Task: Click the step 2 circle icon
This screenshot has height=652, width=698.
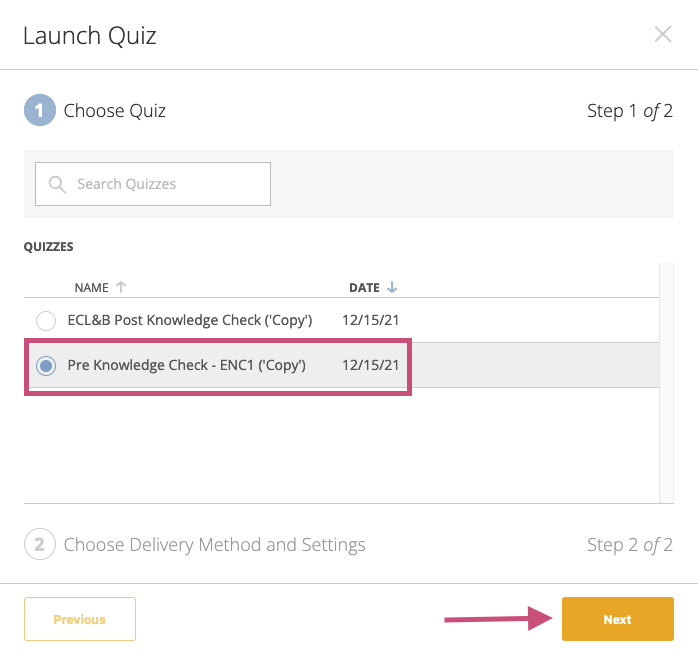Action: pos(40,544)
